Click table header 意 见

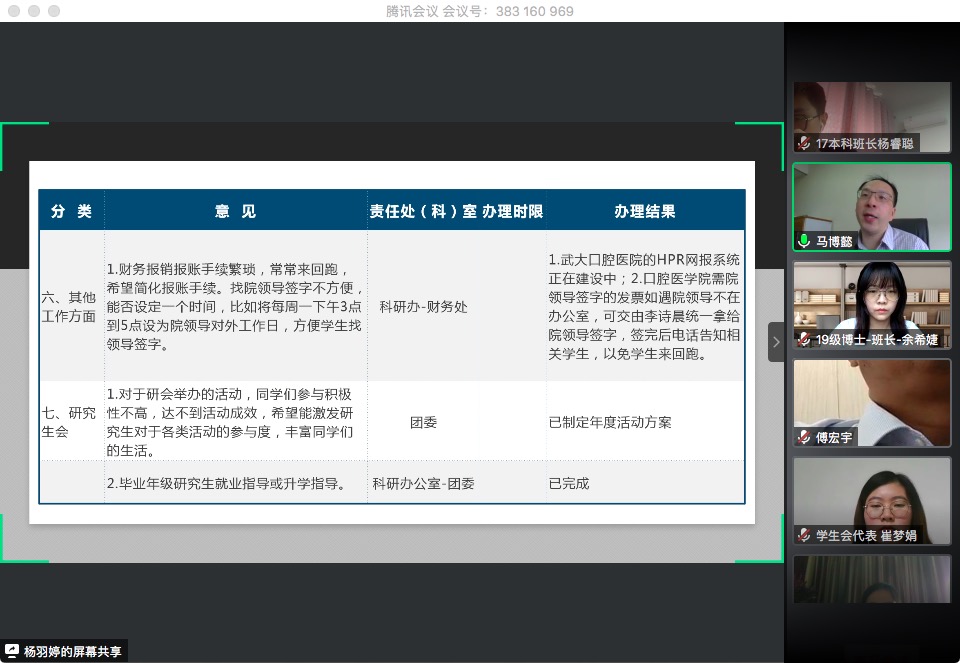point(235,211)
